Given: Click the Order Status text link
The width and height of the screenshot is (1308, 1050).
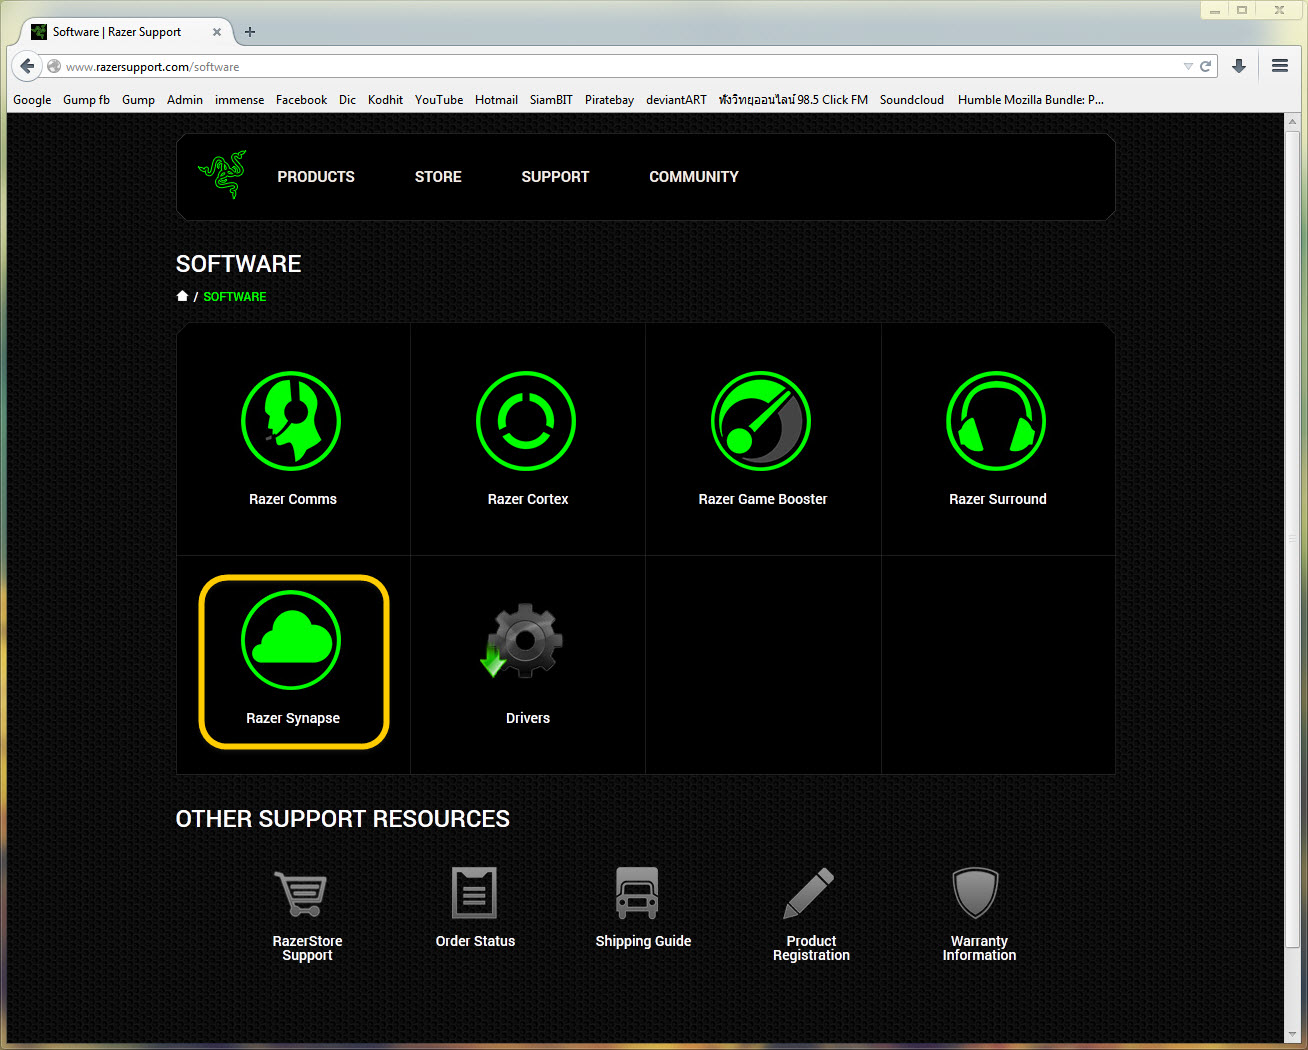Looking at the screenshot, I should point(475,941).
